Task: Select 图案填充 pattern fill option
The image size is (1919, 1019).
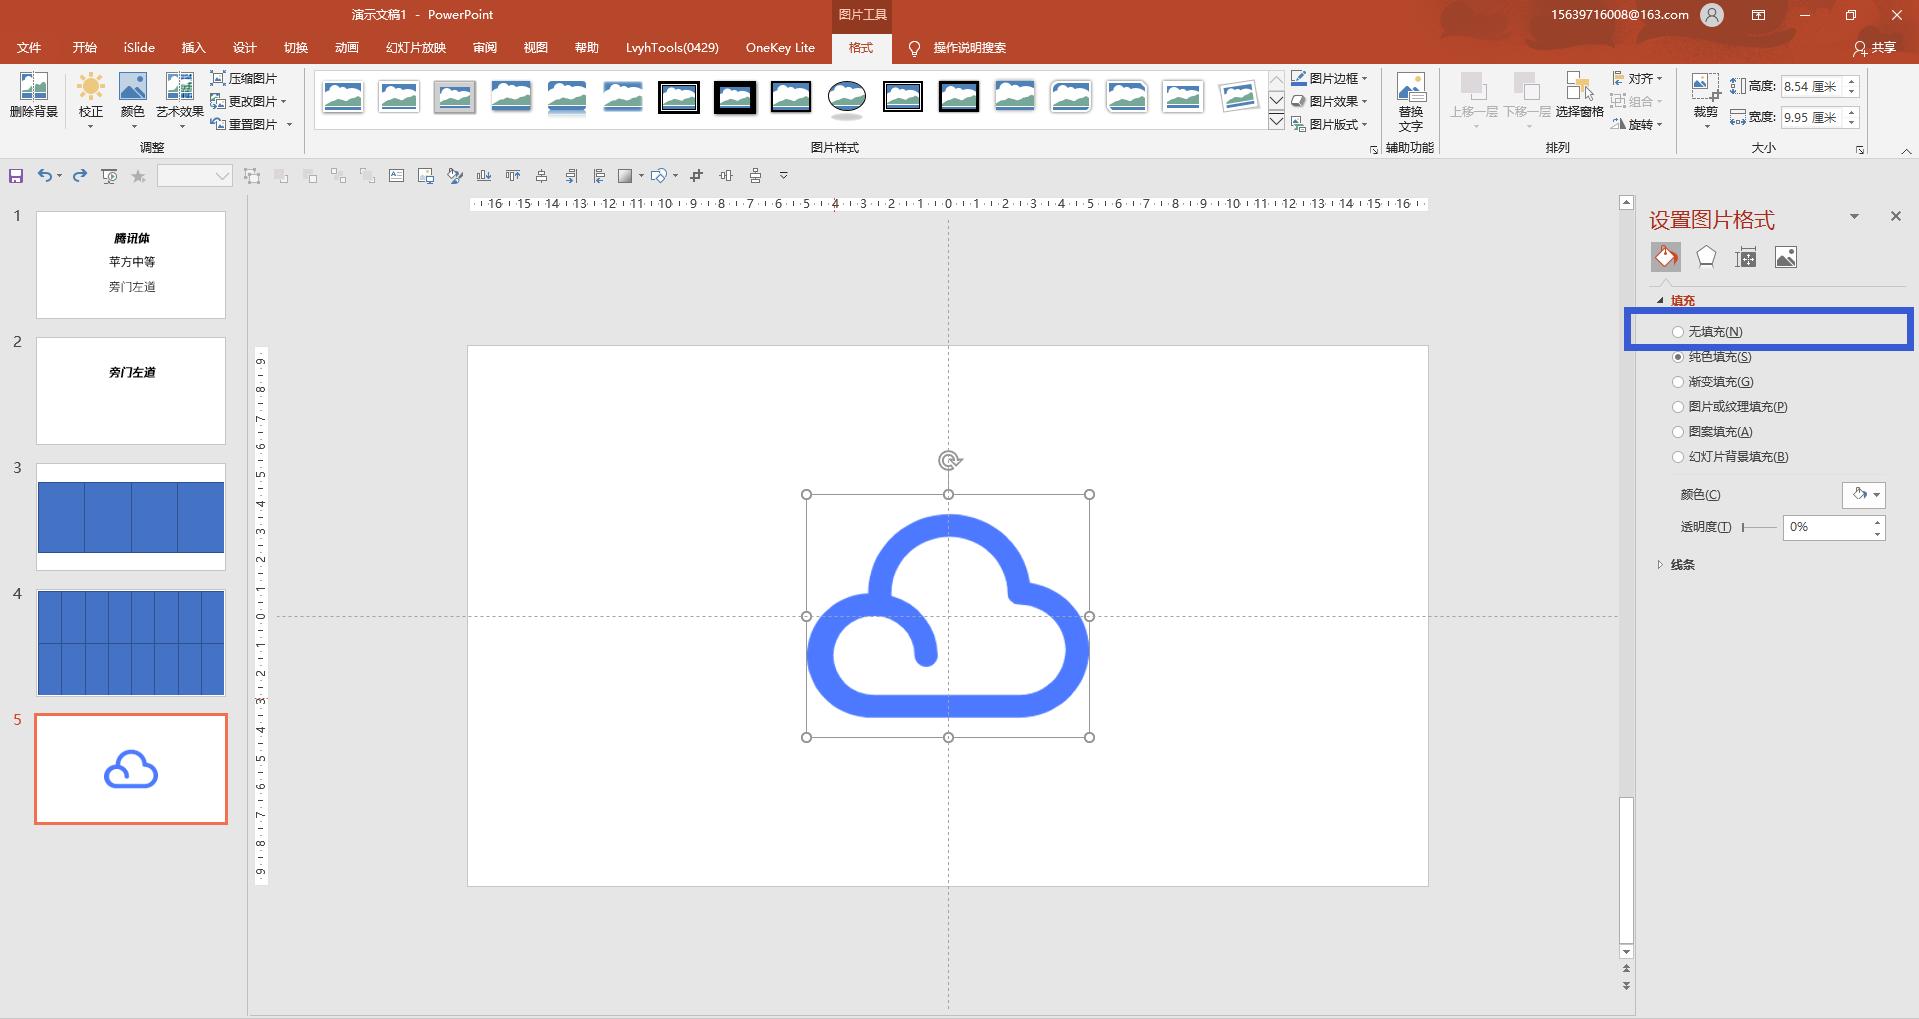Action: coord(1713,432)
